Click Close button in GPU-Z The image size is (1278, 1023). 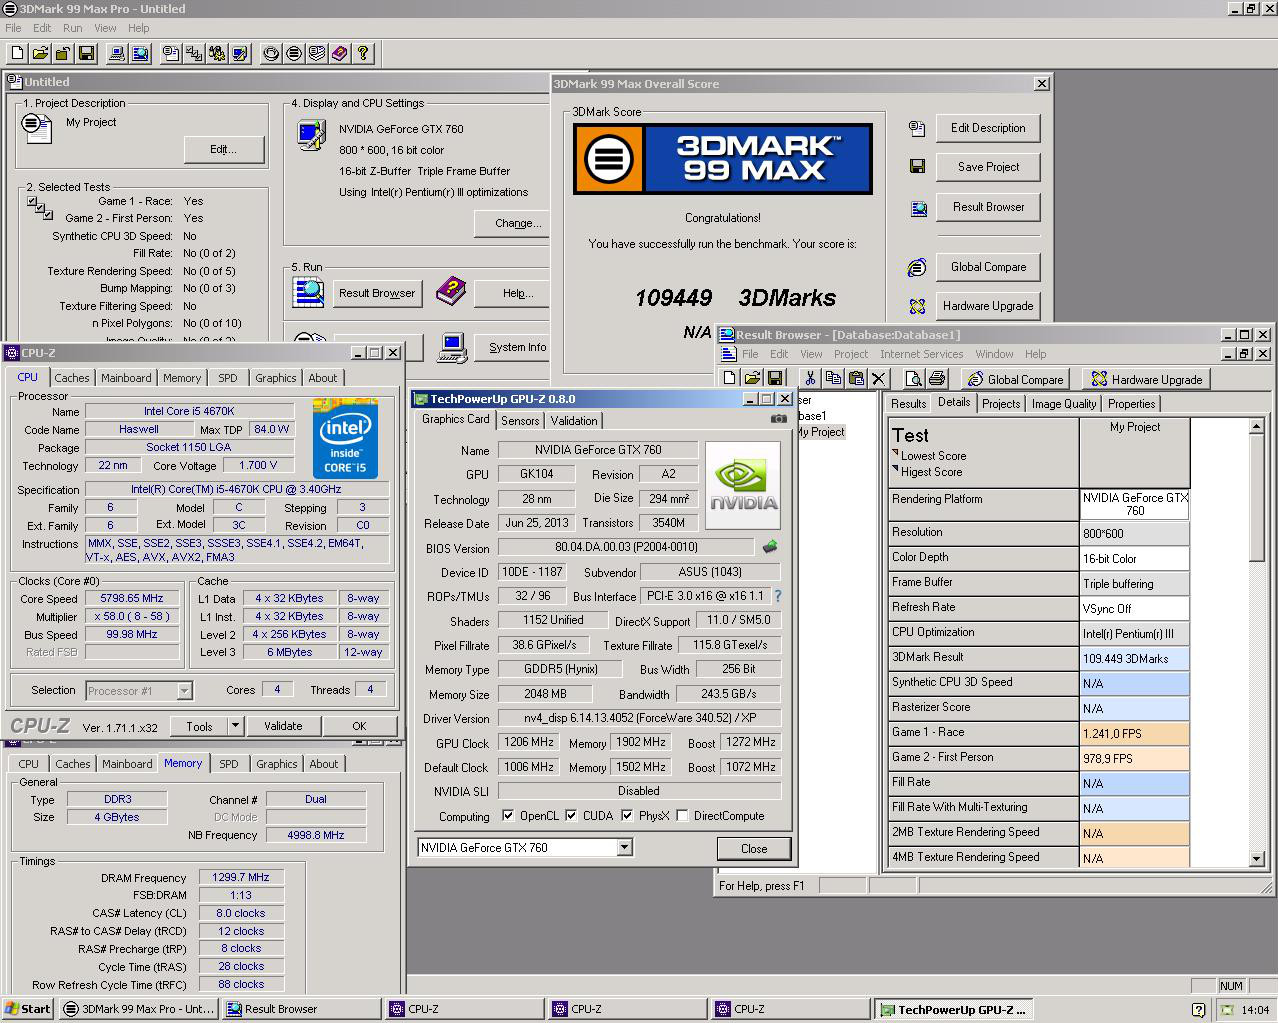click(x=754, y=849)
